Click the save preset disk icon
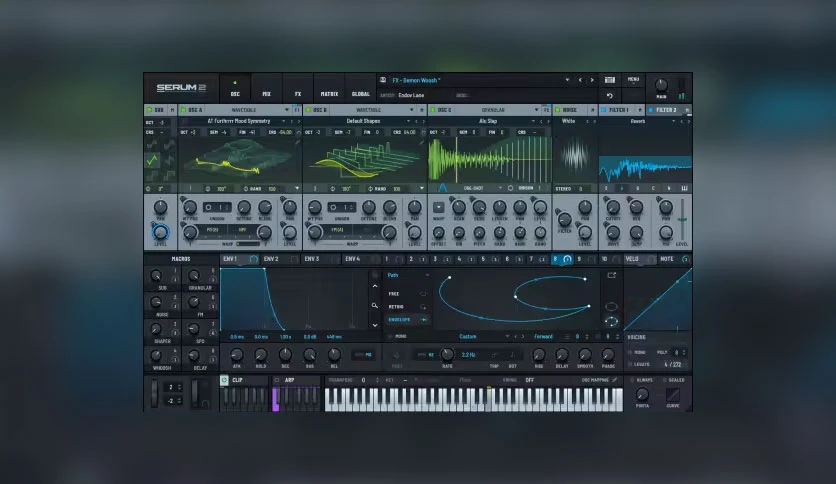This screenshot has height=484, width=836. [383, 80]
